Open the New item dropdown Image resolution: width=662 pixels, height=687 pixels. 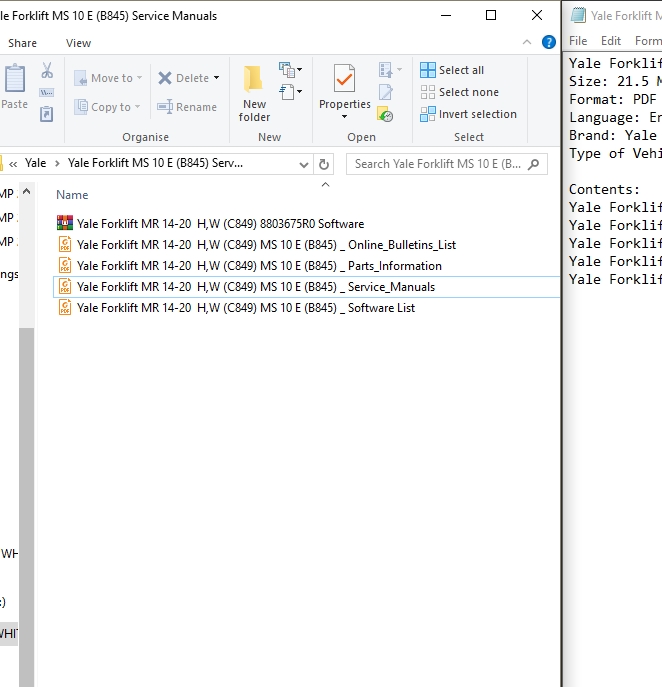click(x=290, y=70)
